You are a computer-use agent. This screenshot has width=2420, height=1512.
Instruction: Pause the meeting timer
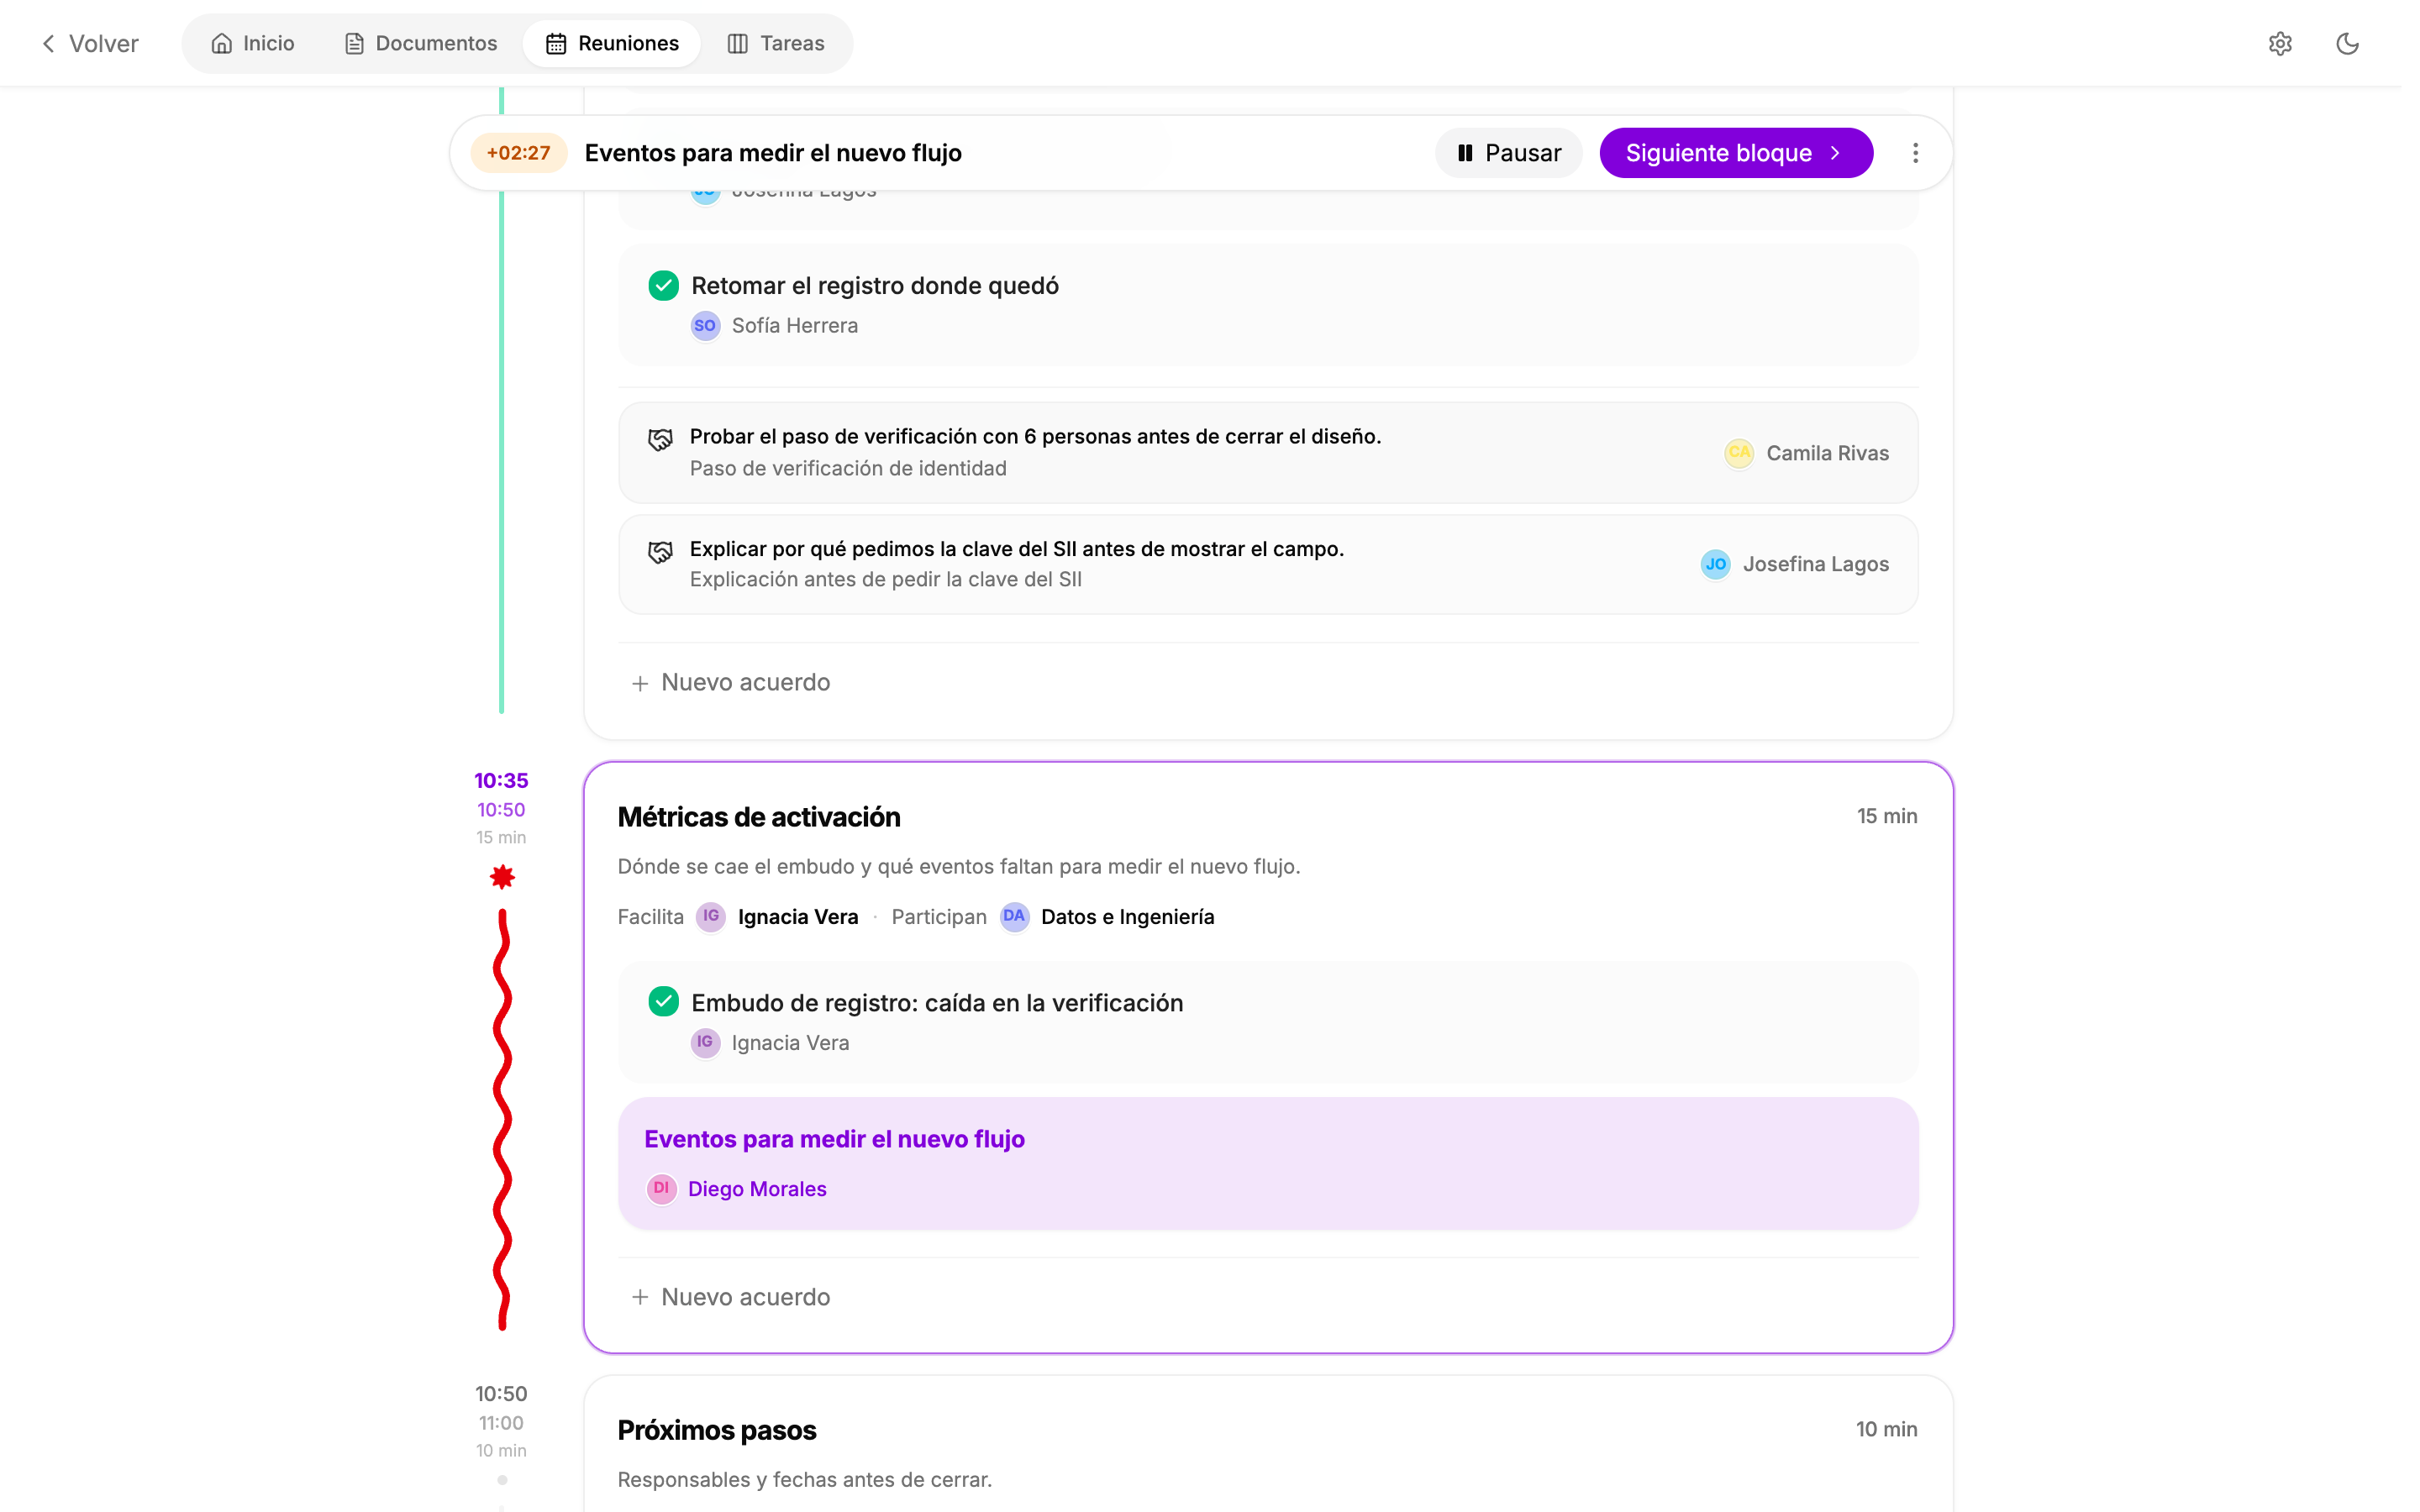point(1508,153)
